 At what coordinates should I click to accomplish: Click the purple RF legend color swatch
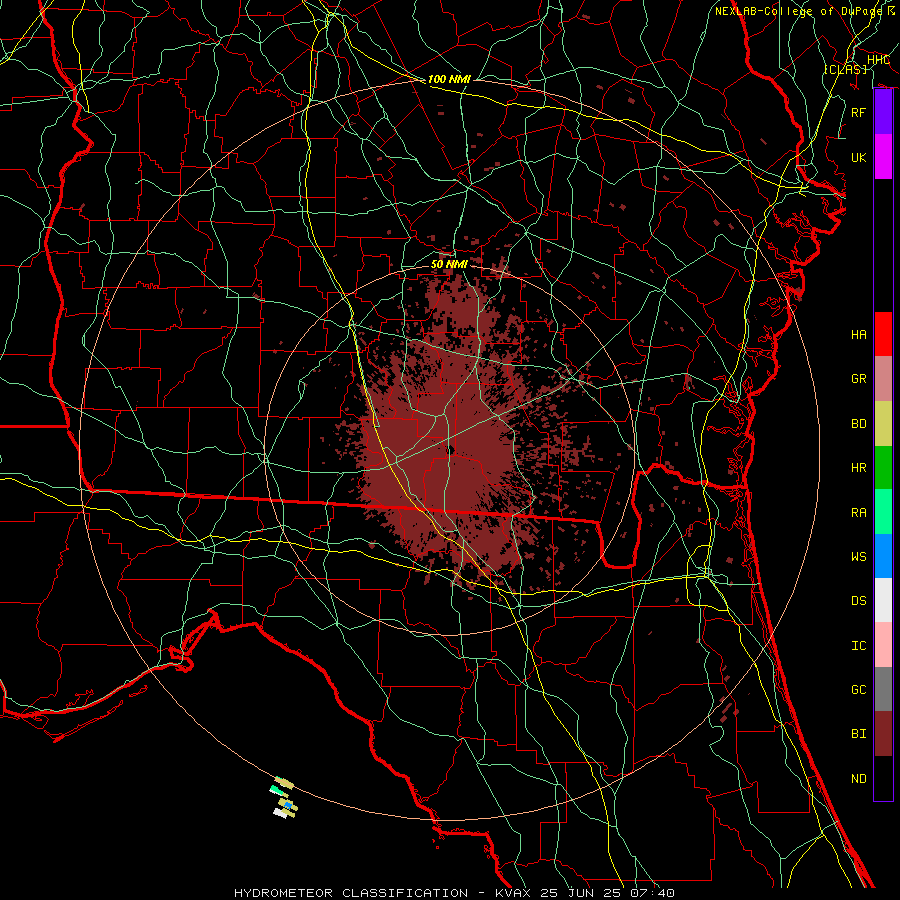coord(883,112)
